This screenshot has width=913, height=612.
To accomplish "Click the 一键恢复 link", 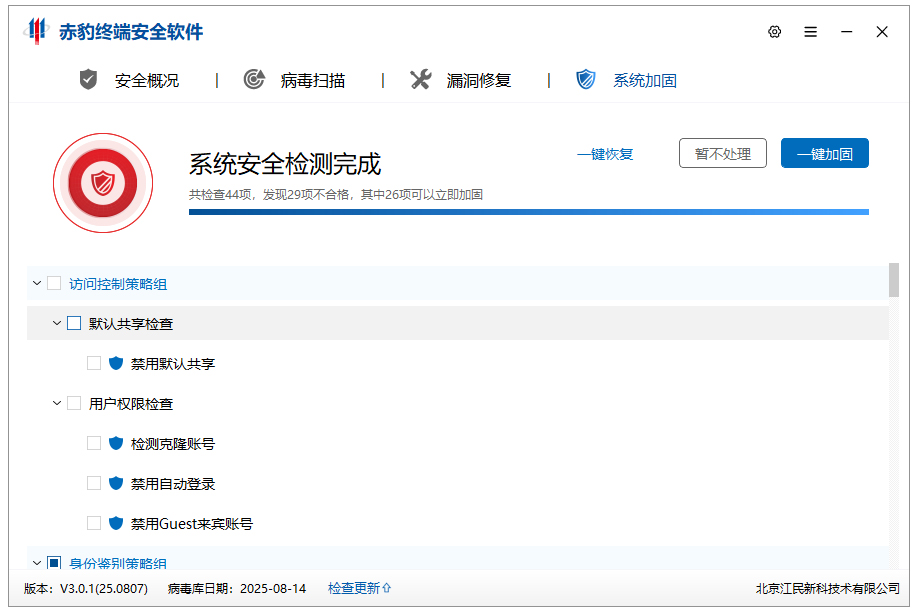I will click(605, 154).
